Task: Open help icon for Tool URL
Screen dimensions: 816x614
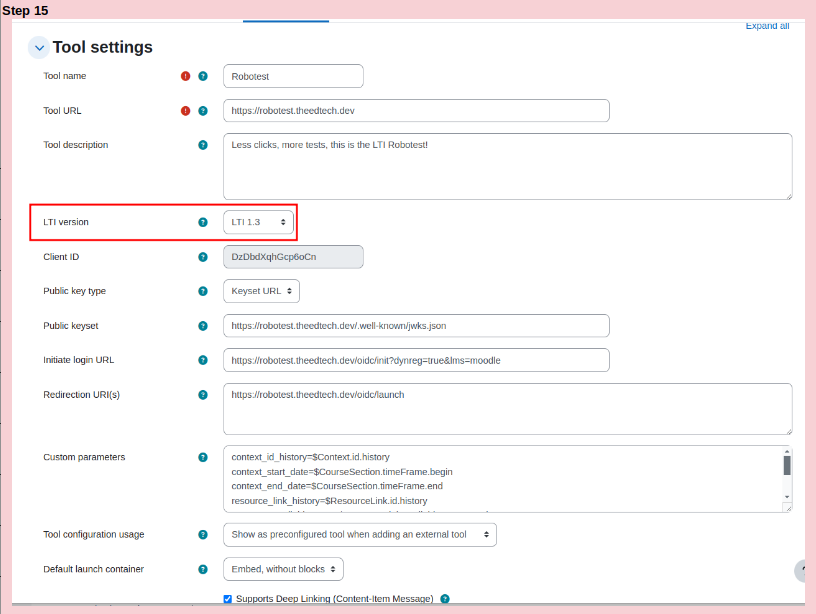Action: tap(203, 111)
